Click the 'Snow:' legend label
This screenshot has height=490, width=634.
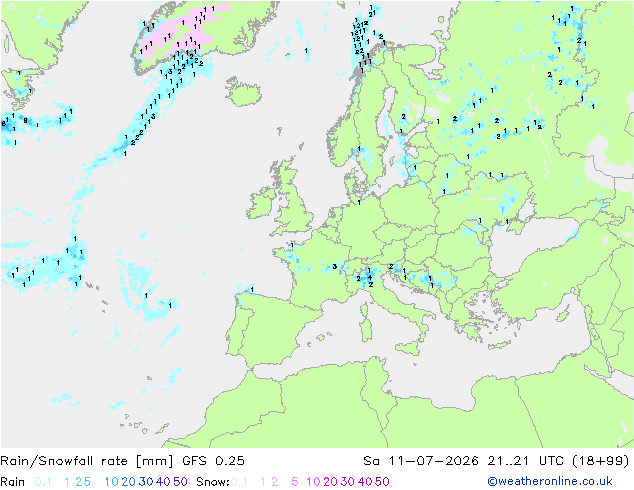[213, 482]
